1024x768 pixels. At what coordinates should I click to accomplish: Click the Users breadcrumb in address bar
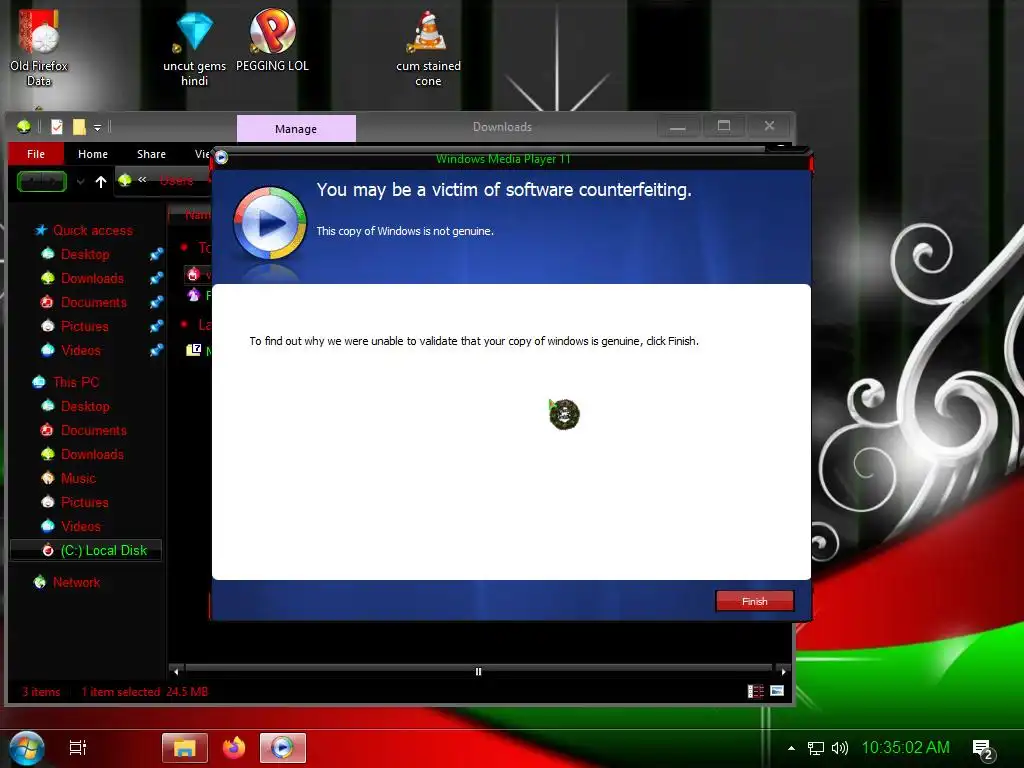[176, 181]
